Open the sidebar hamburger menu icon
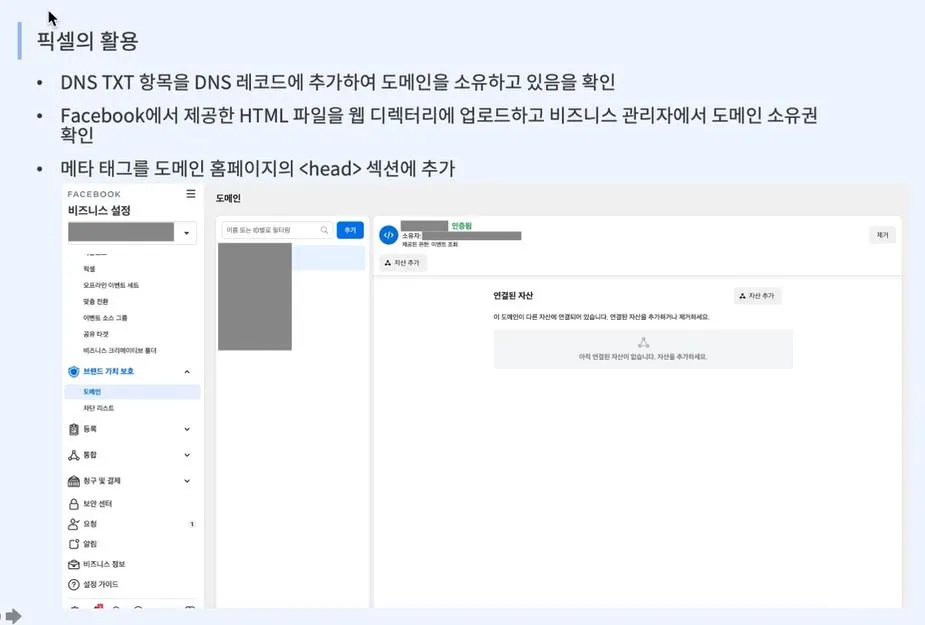 point(189,193)
